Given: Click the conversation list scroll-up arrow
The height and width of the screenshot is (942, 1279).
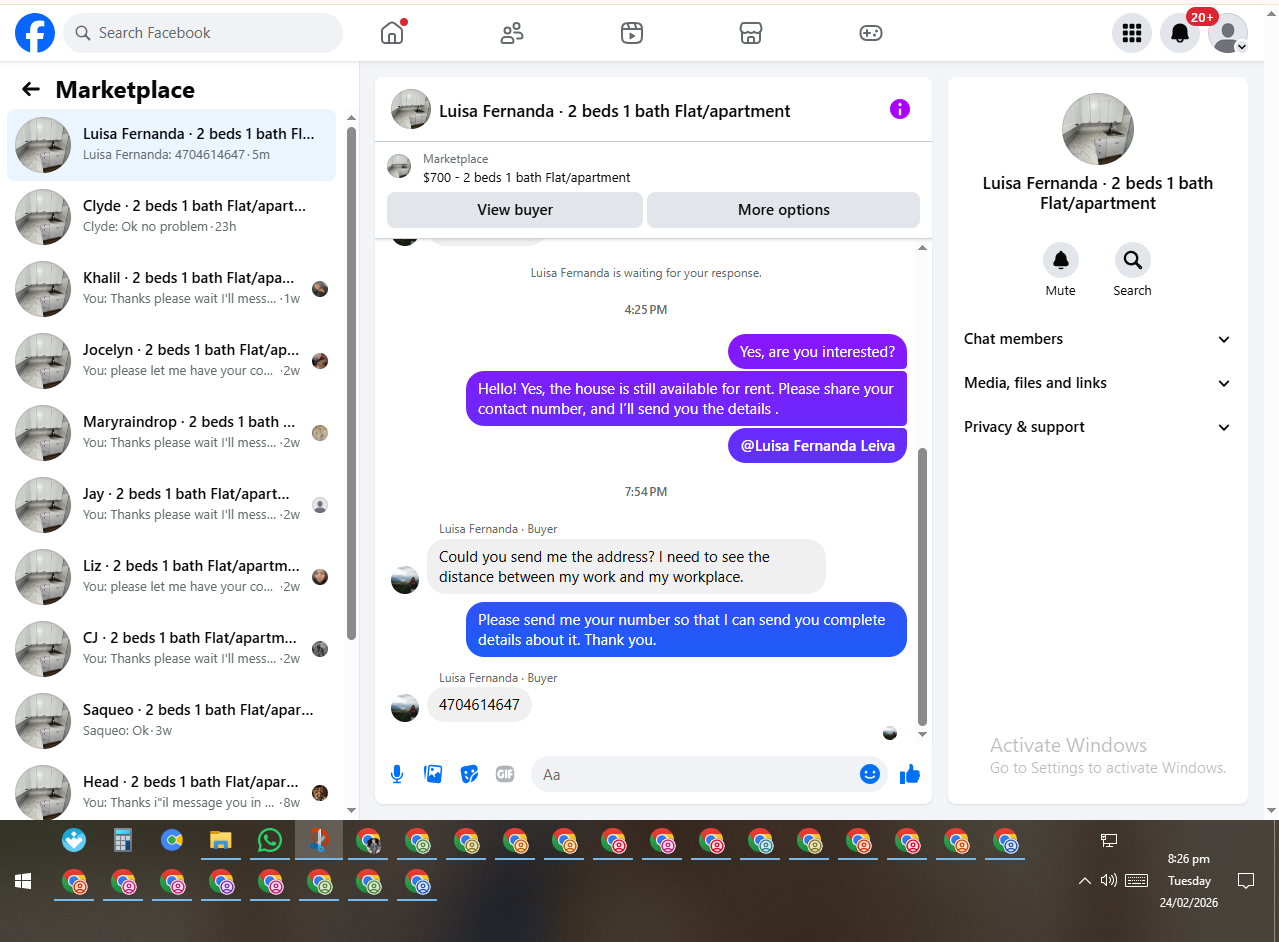Looking at the screenshot, I should tap(351, 117).
